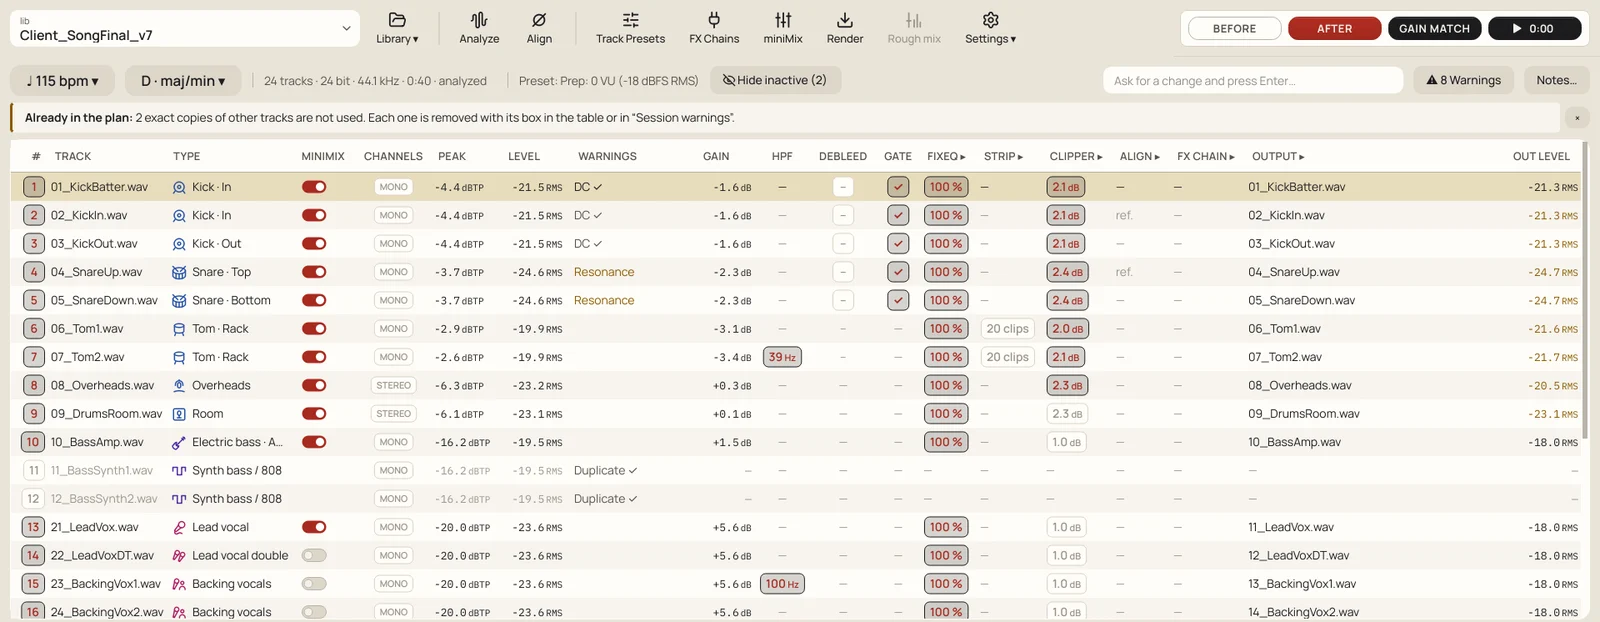The width and height of the screenshot is (1600, 622).
Task: Click backing vocals icon on 23_BackingVox1.wav
Action: pos(179,584)
